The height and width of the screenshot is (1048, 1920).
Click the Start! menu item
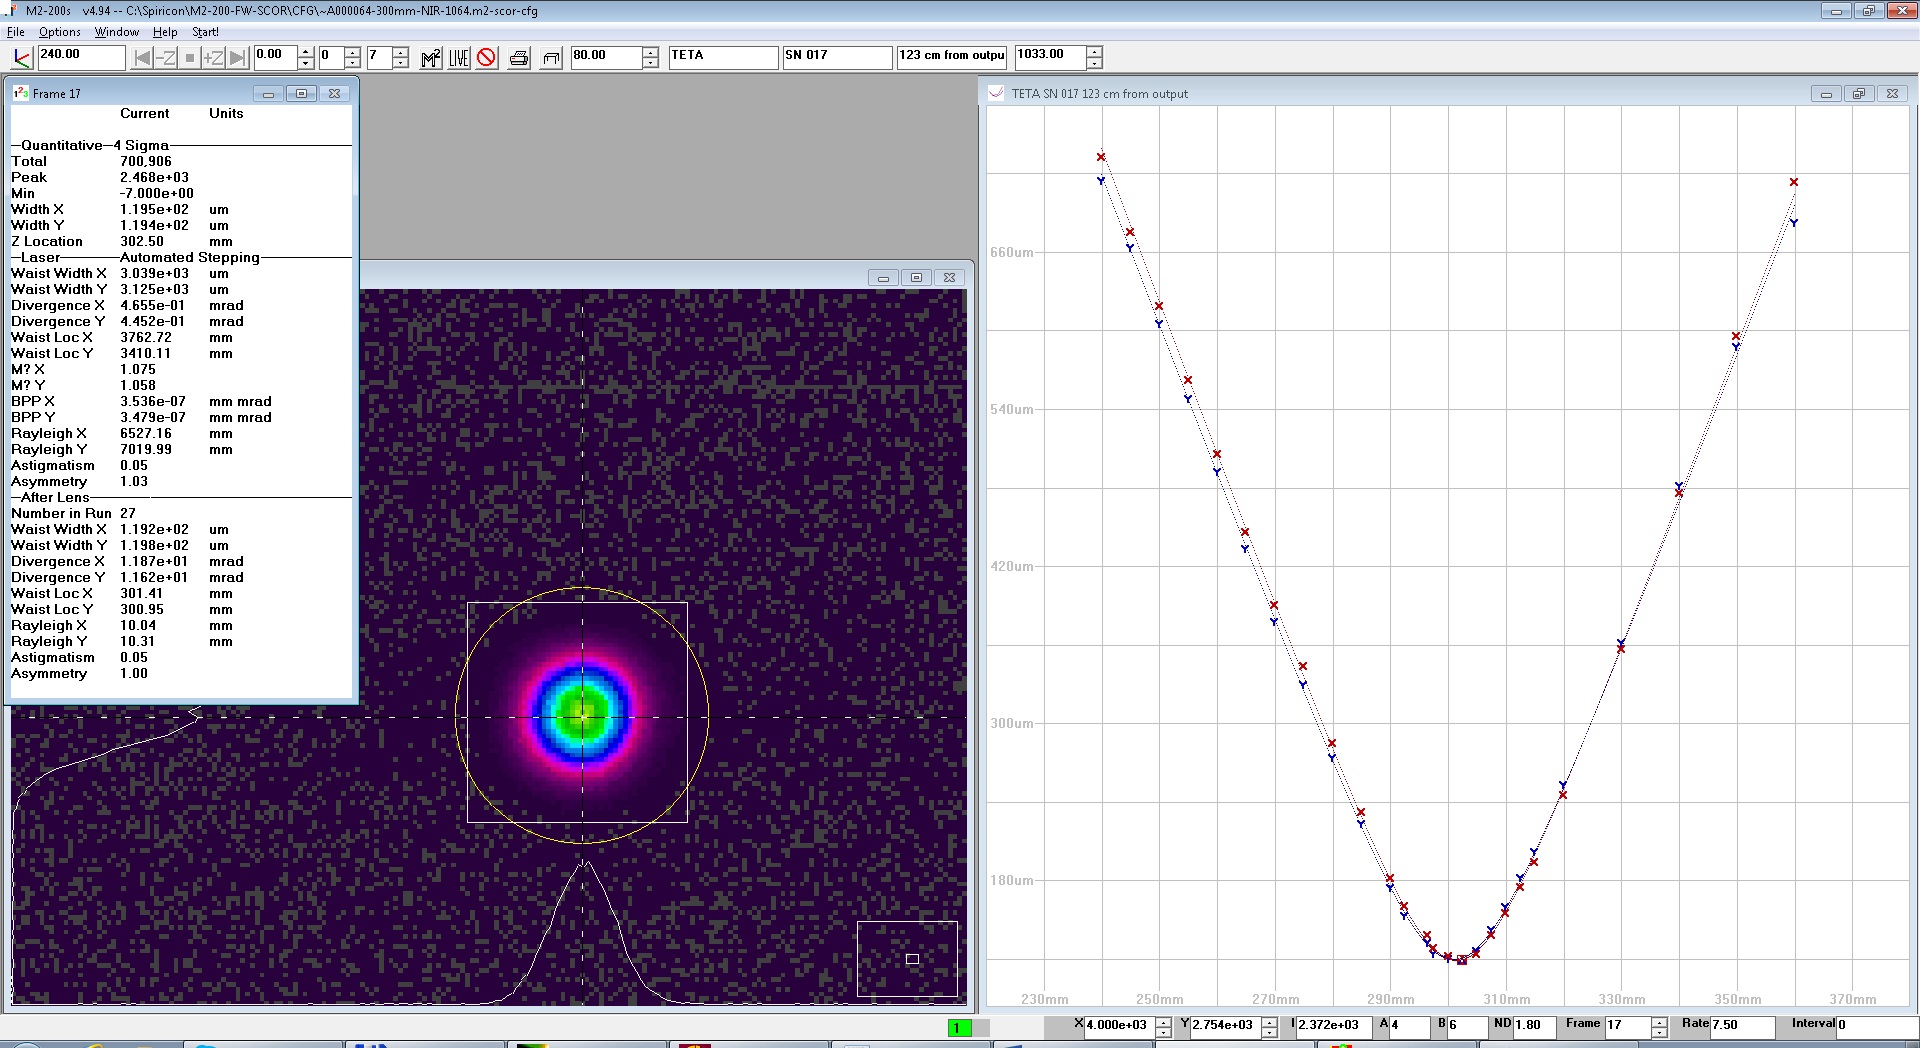pyautogui.click(x=205, y=32)
